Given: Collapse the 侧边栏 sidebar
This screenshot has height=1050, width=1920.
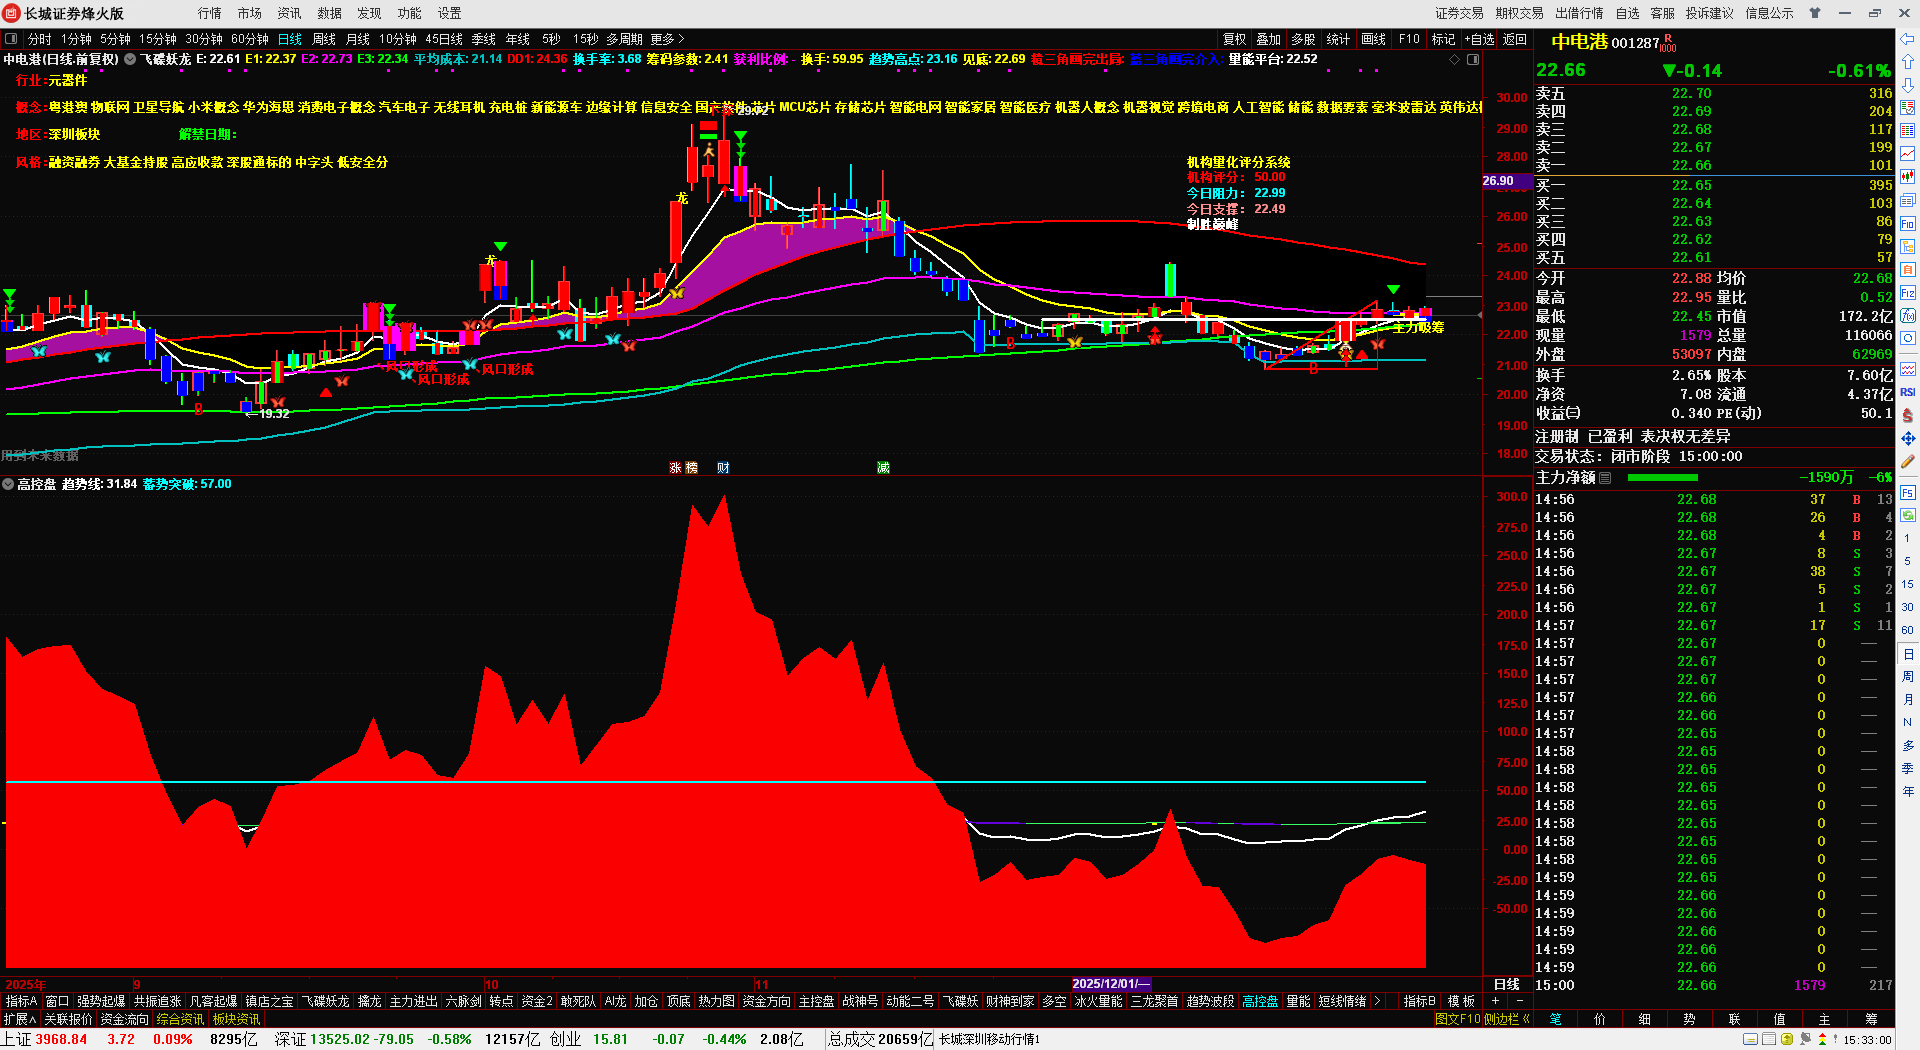Looking at the screenshot, I should 1507,1019.
